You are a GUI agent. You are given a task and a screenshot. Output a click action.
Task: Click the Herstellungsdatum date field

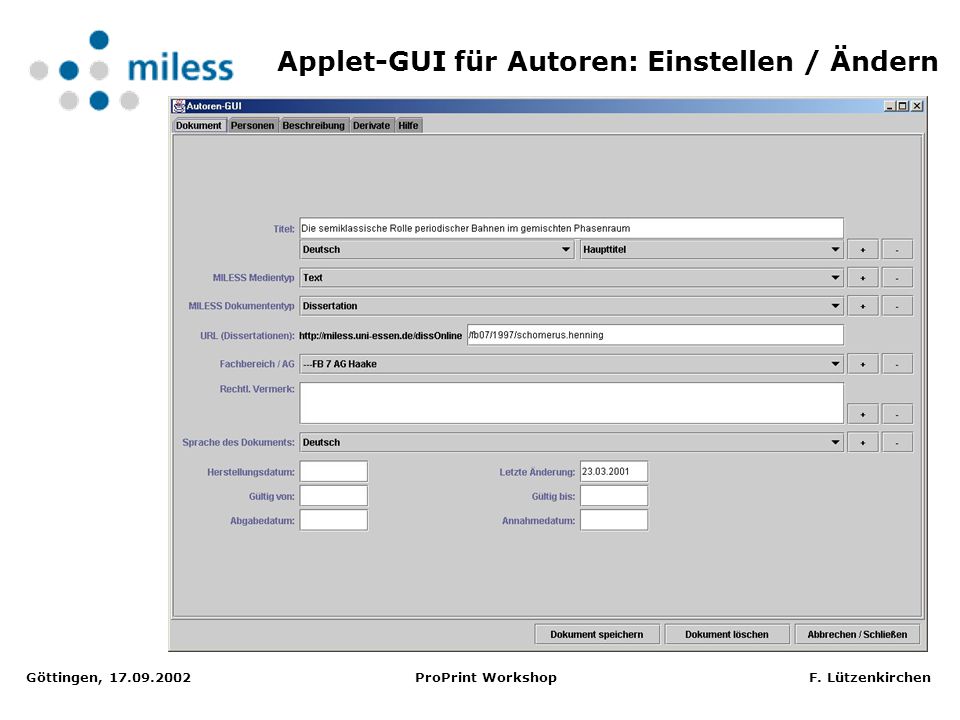point(334,471)
